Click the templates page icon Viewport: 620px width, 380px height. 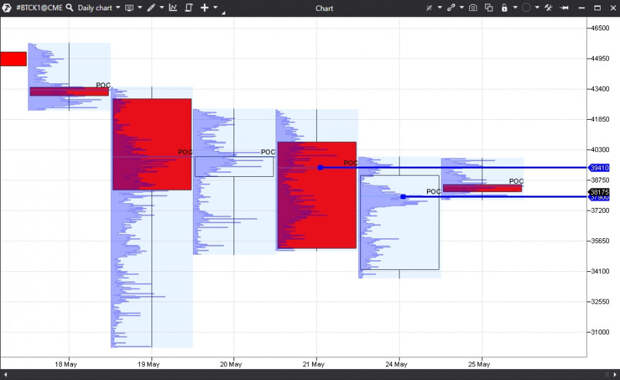click(x=189, y=8)
